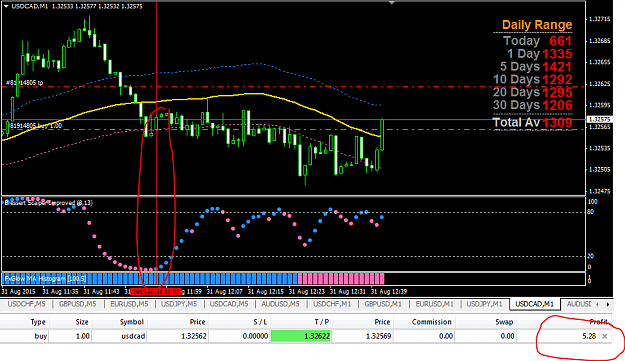Click the S/L value 0.00000
The width and height of the screenshot is (625, 361).
coord(255,336)
